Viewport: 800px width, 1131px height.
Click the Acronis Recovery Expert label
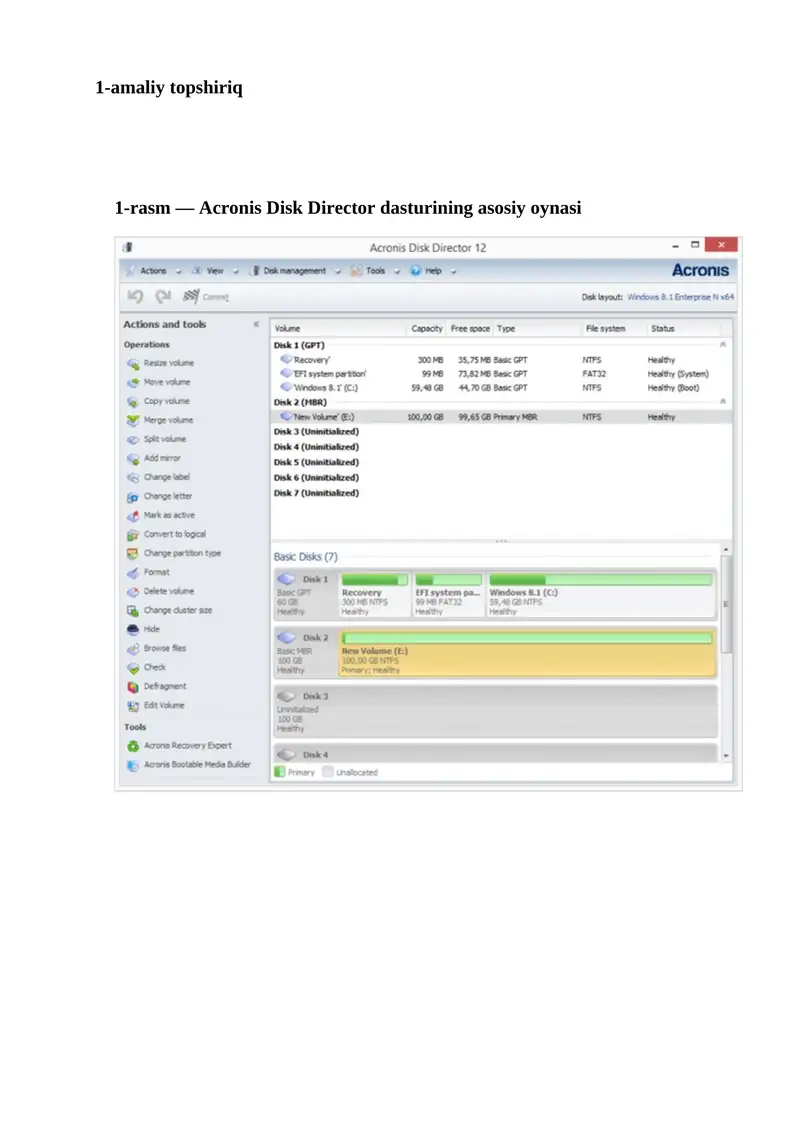click(x=188, y=745)
